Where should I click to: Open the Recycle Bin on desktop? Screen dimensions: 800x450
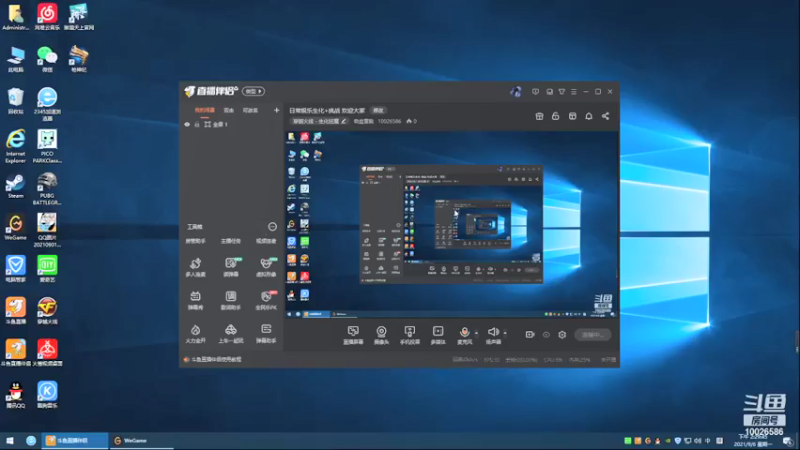(x=15, y=101)
